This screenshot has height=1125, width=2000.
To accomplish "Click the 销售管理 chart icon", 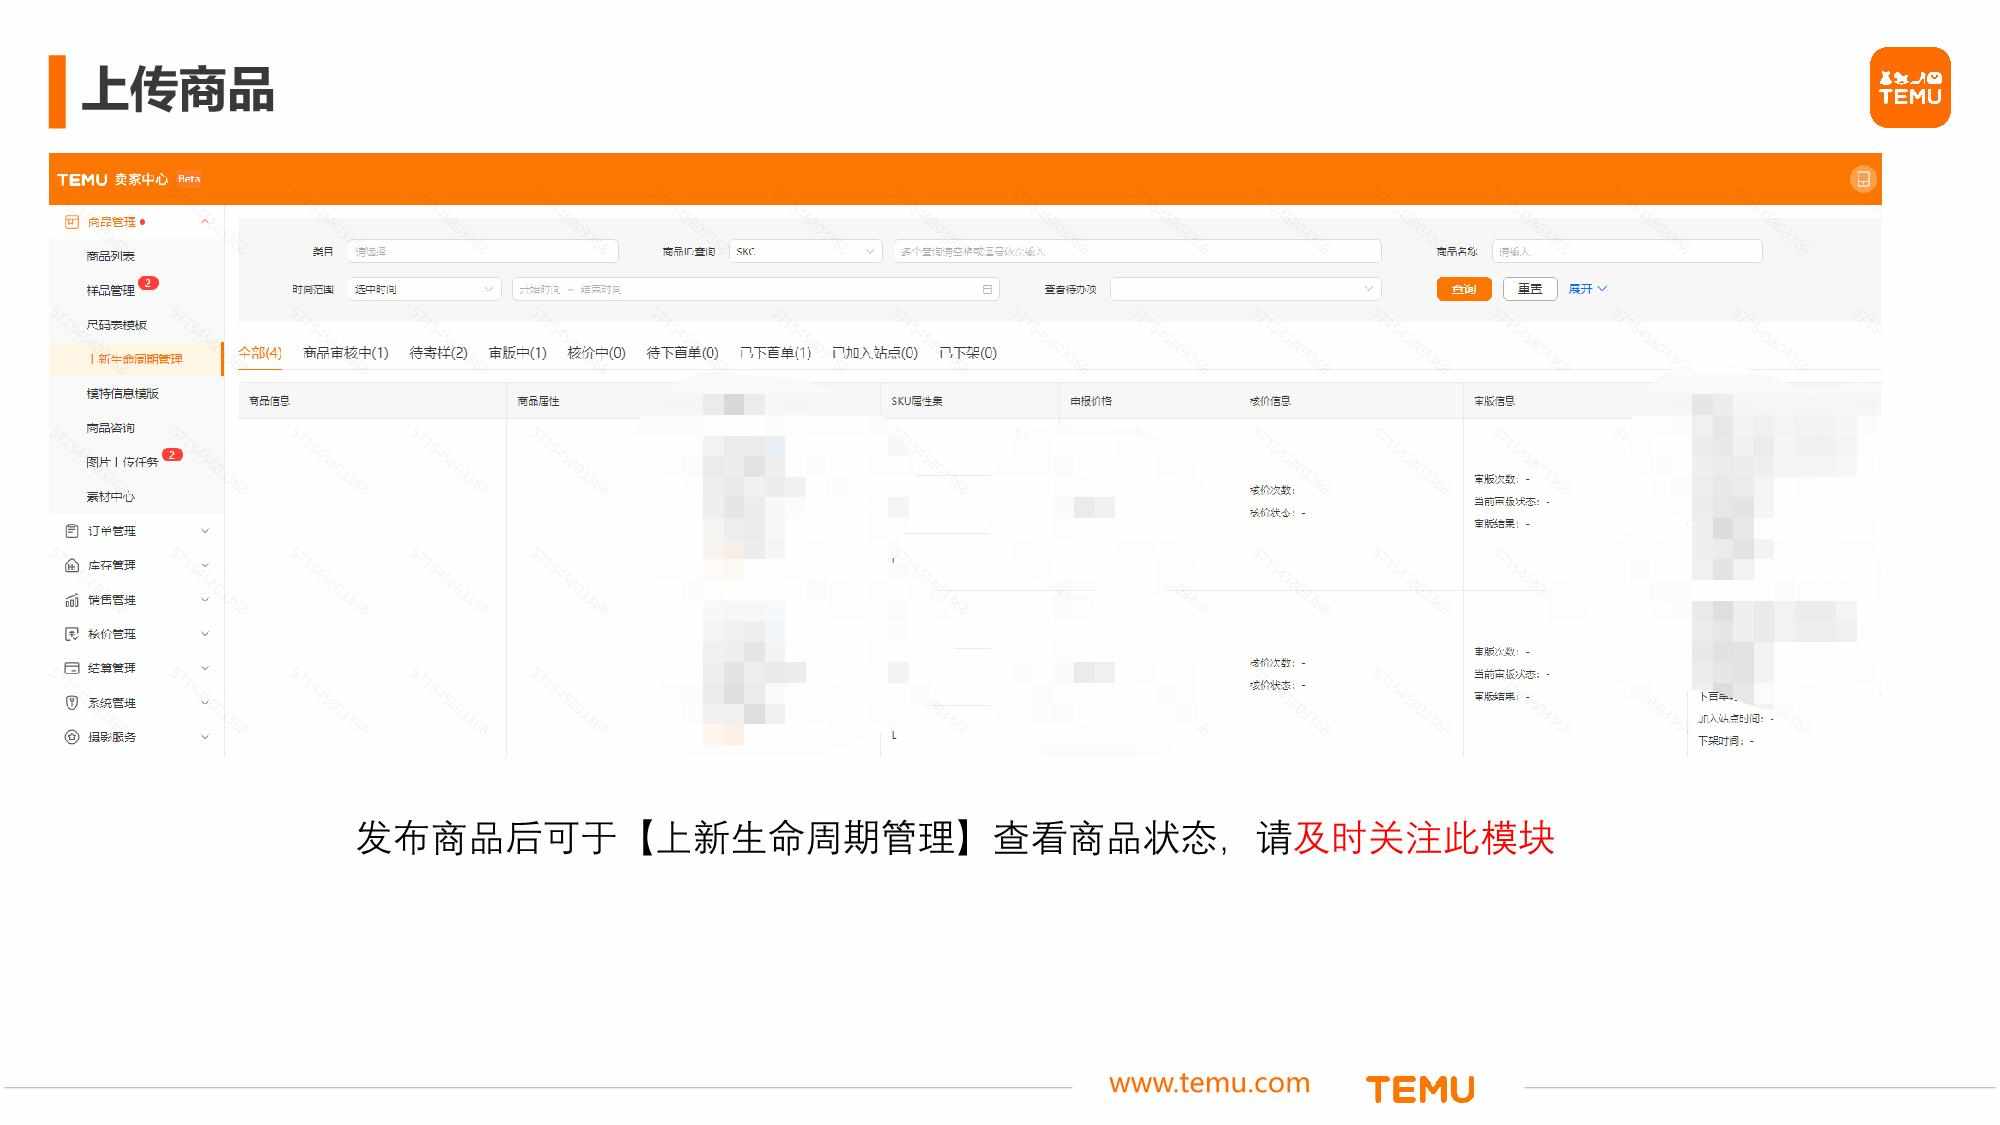I will (x=71, y=600).
